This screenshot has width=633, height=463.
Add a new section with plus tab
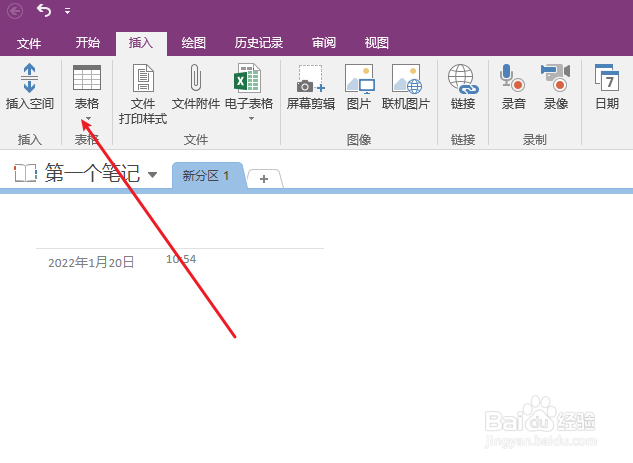264,179
